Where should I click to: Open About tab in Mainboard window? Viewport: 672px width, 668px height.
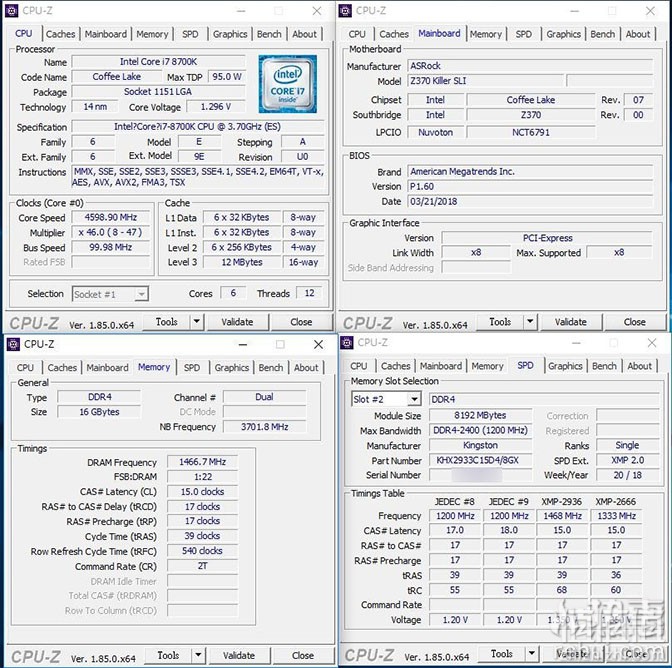pos(638,34)
